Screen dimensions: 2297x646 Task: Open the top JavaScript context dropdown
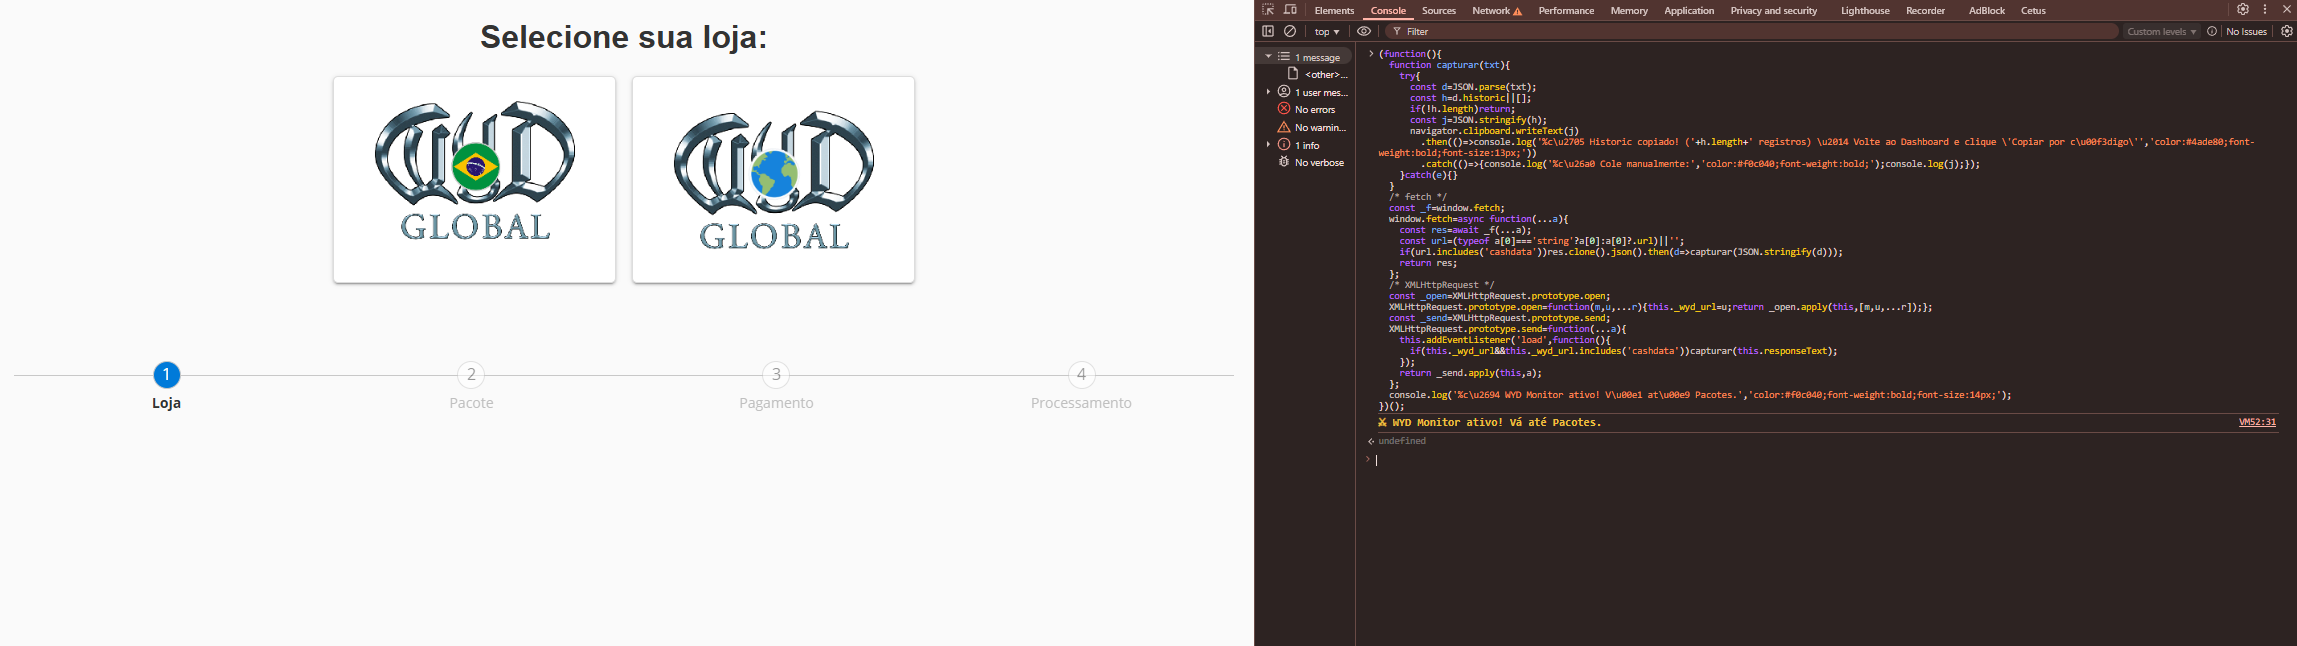click(x=1326, y=32)
